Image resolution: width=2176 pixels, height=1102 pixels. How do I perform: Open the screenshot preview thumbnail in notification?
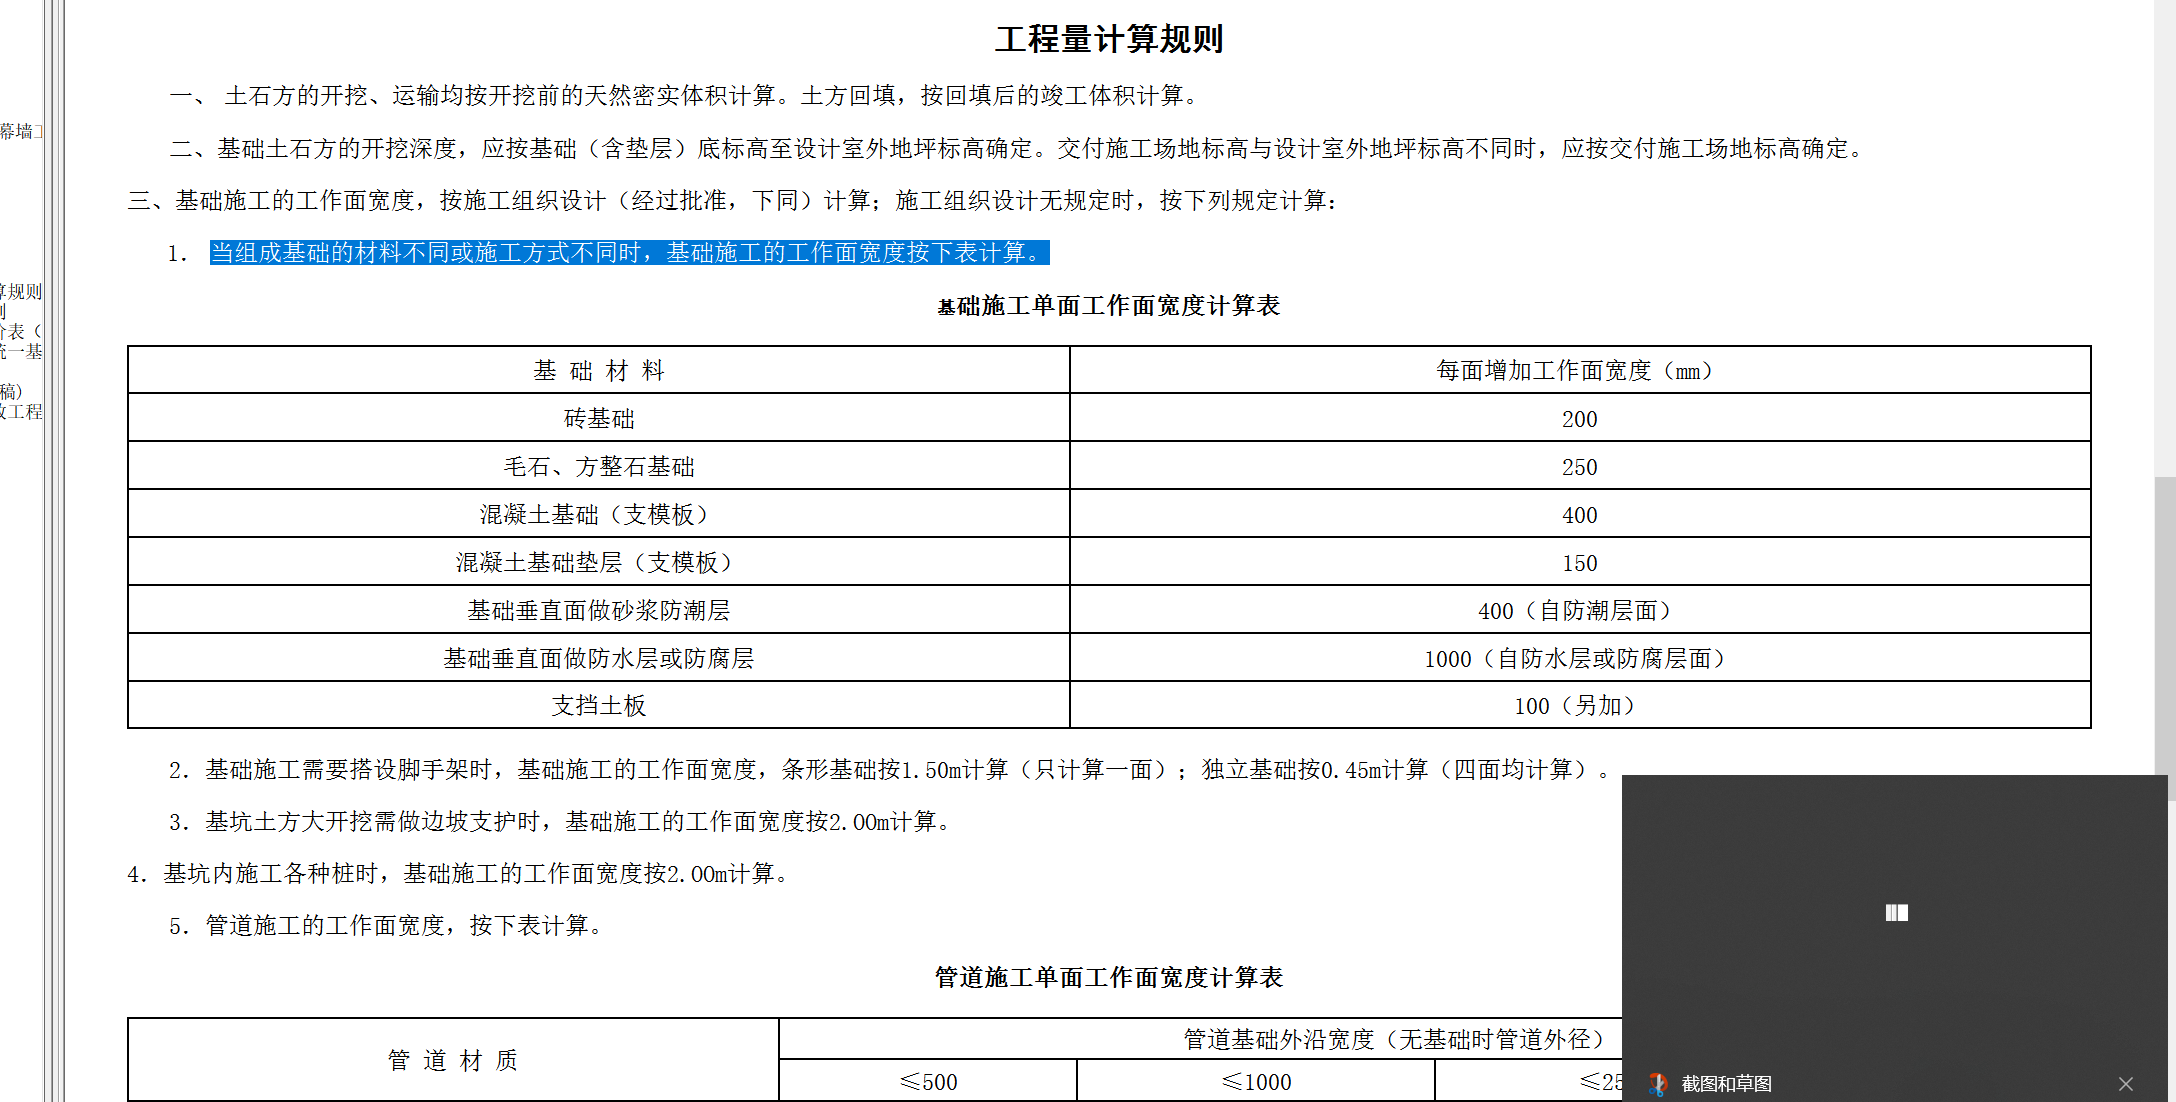(1895, 912)
